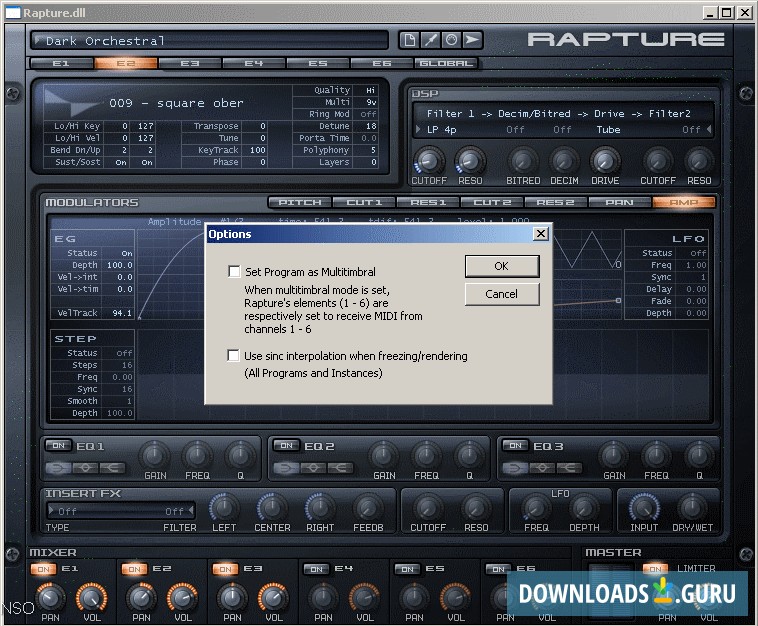The image size is (758, 626).
Task: Check Use sinc interpolation when freezing/rendering
Action: [234, 355]
